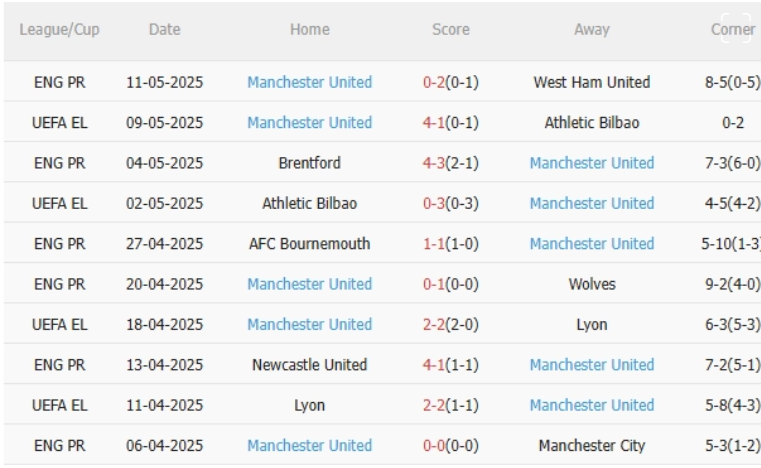Open the Wolves away team

click(x=592, y=284)
